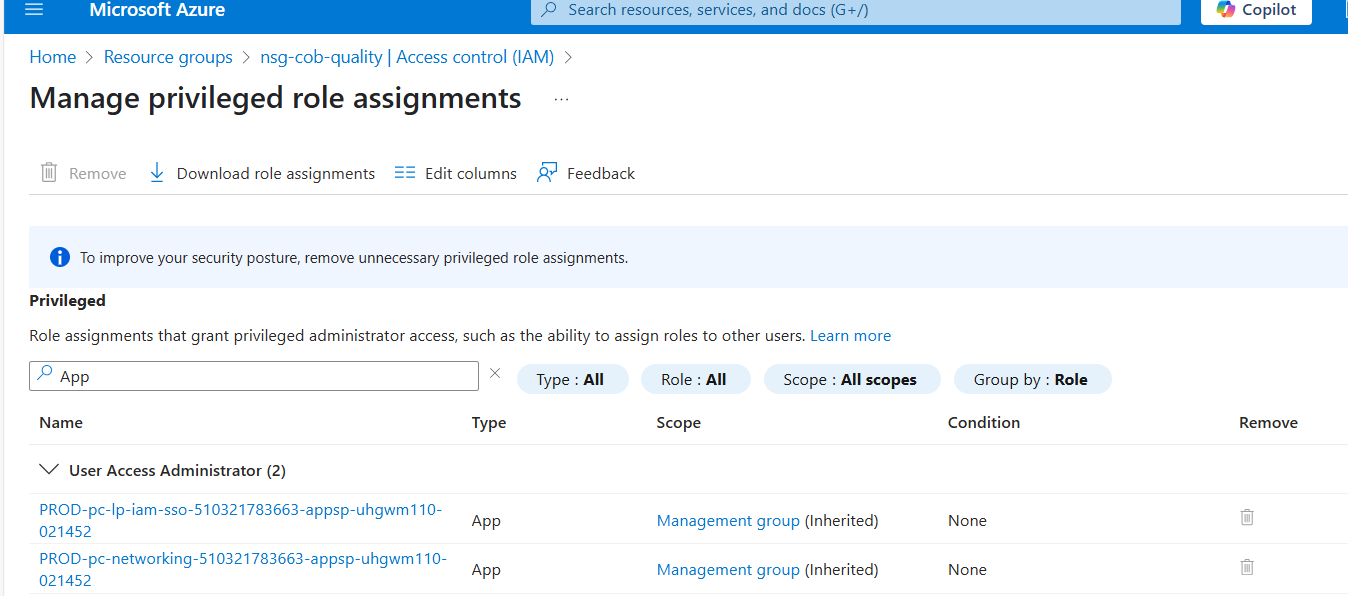Click App type cell in PROD-pc-networking row
Image resolution: width=1348 pixels, height=596 pixels.
tap(486, 570)
